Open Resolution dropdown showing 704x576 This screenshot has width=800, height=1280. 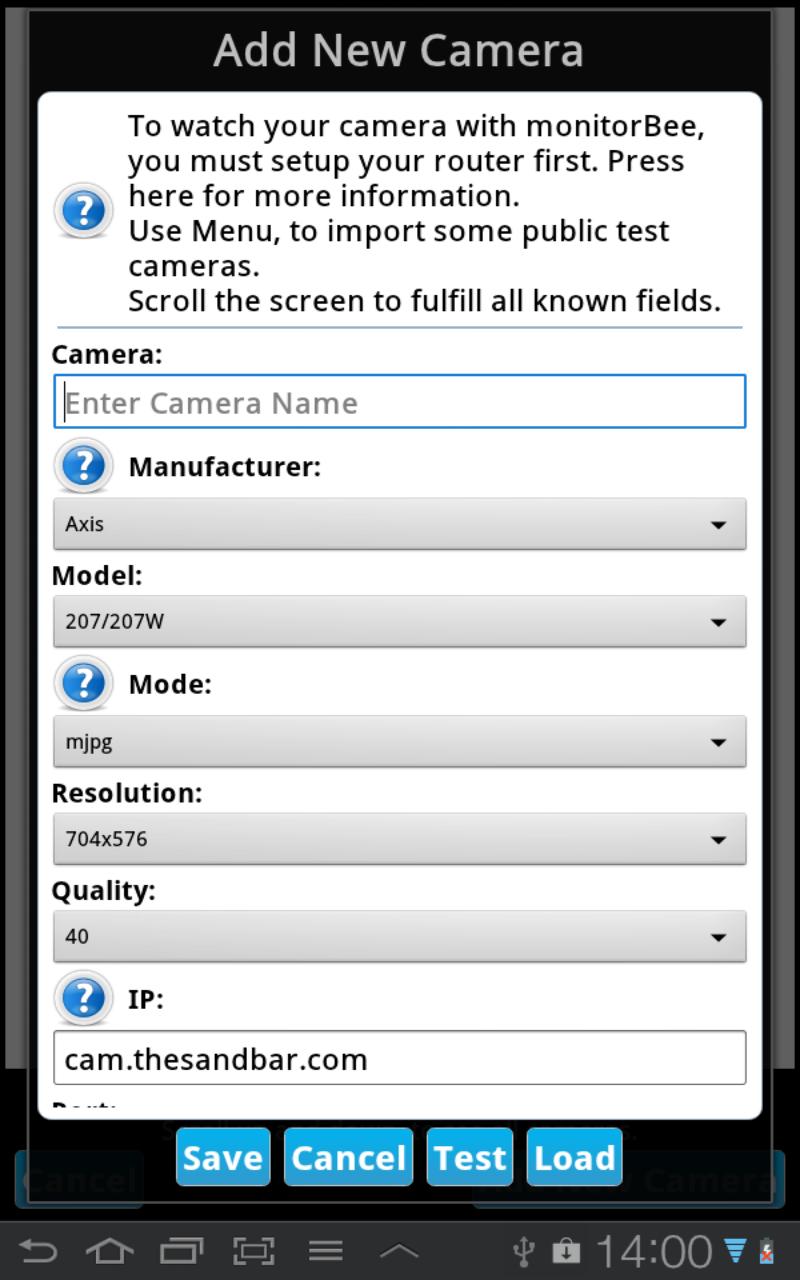(400, 839)
